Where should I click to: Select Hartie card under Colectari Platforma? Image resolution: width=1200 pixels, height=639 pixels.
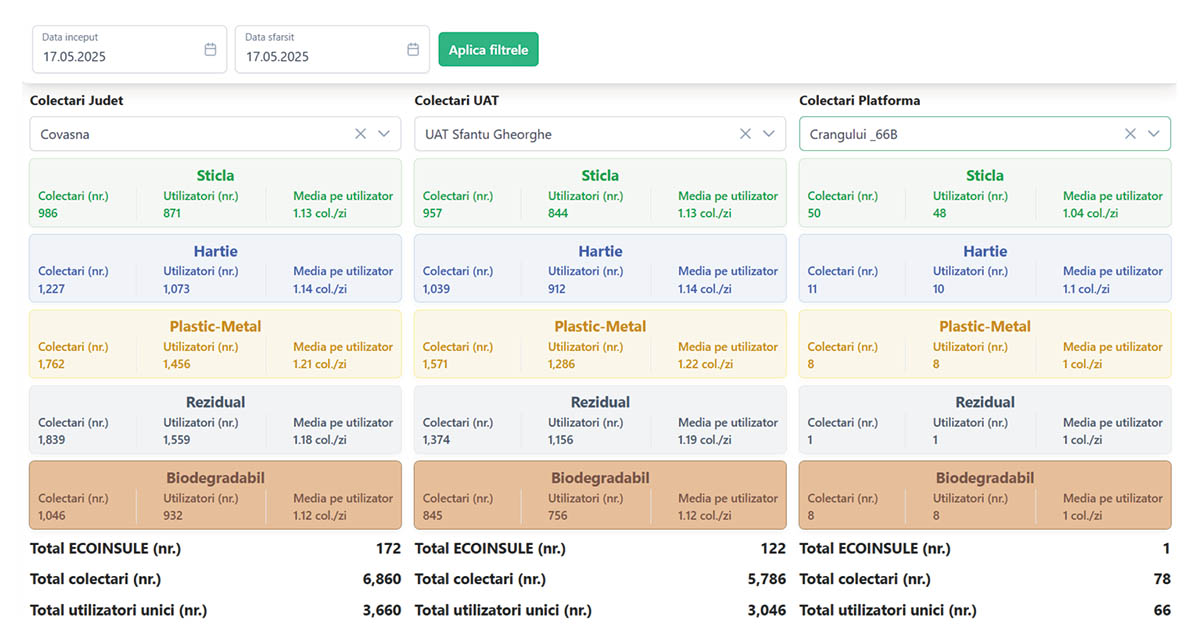(x=985, y=268)
